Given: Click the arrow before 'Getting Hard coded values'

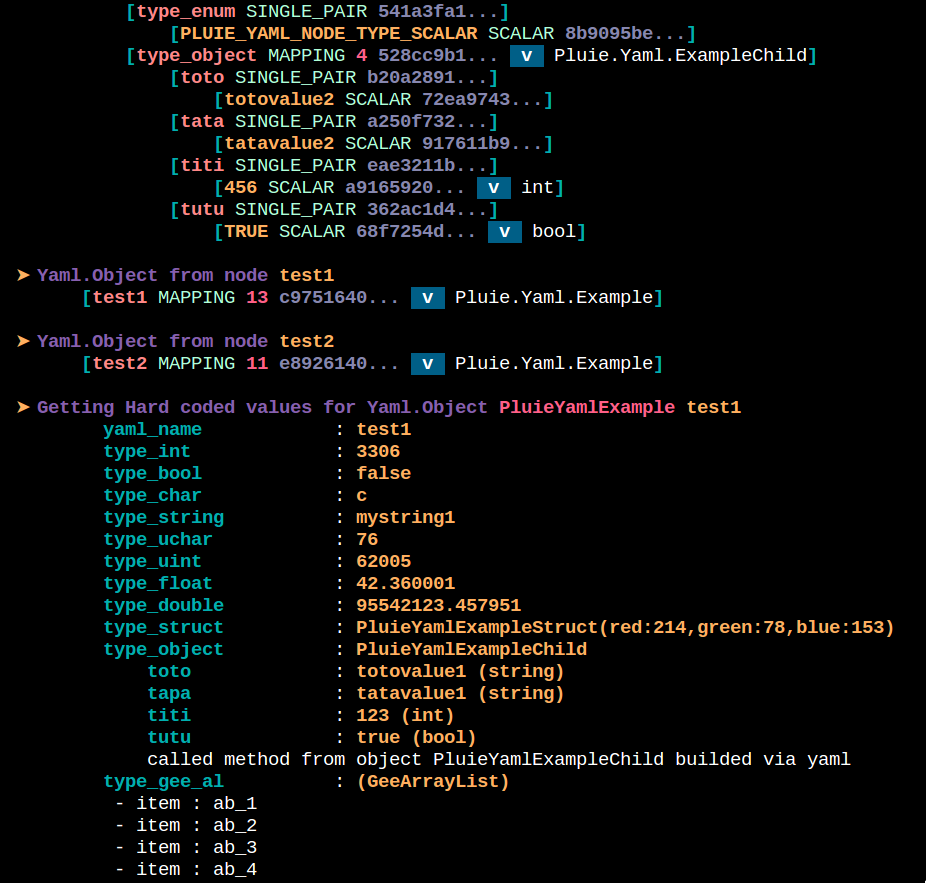Looking at the screenshot, I should (24, 408).
